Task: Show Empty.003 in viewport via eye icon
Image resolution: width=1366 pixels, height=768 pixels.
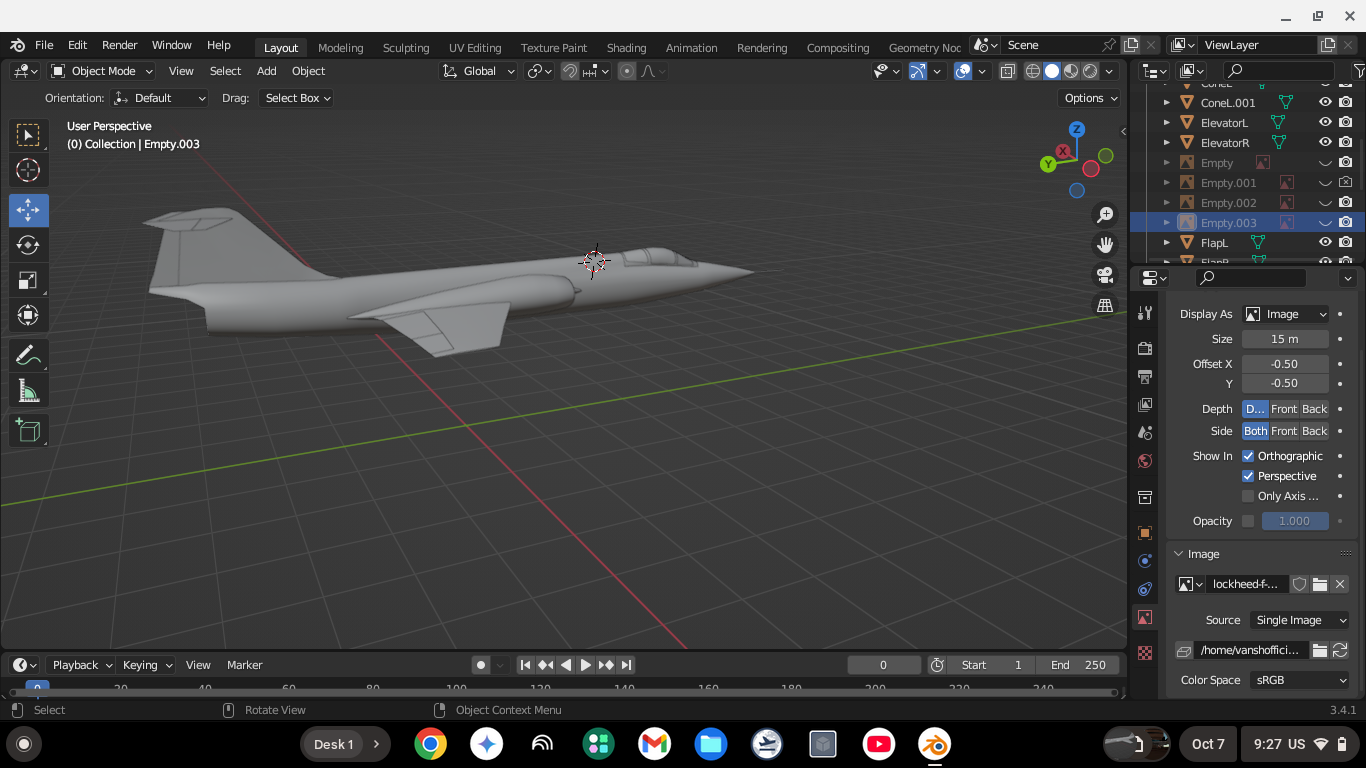Action: pyautogui.click(x=1325, y=222)
